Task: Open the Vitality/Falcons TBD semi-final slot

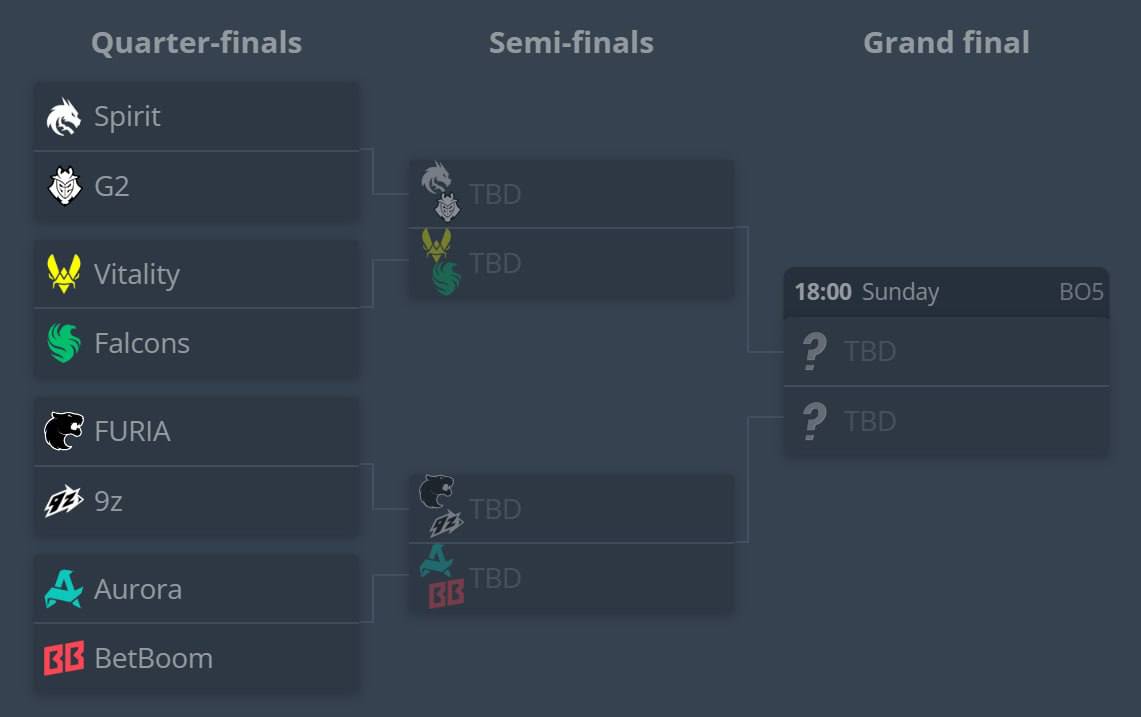Action: coord(571,263)
